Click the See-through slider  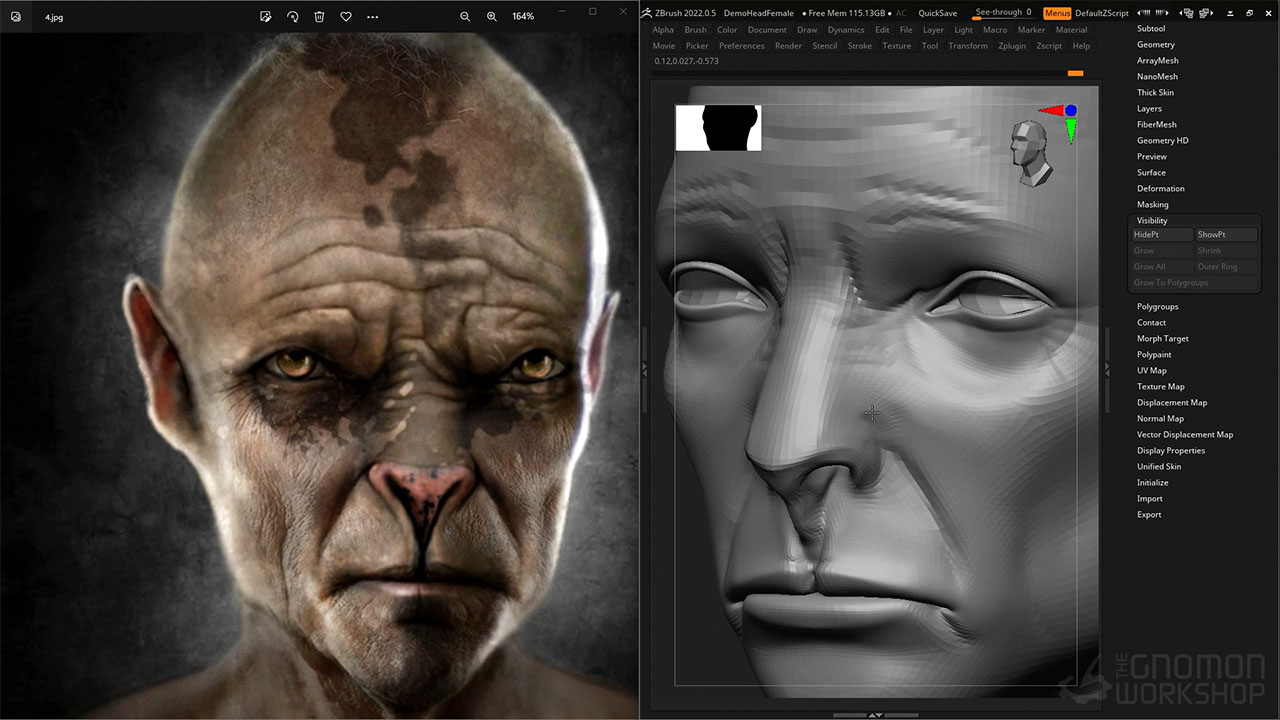pyautogui.click(x=1003, y=13)
